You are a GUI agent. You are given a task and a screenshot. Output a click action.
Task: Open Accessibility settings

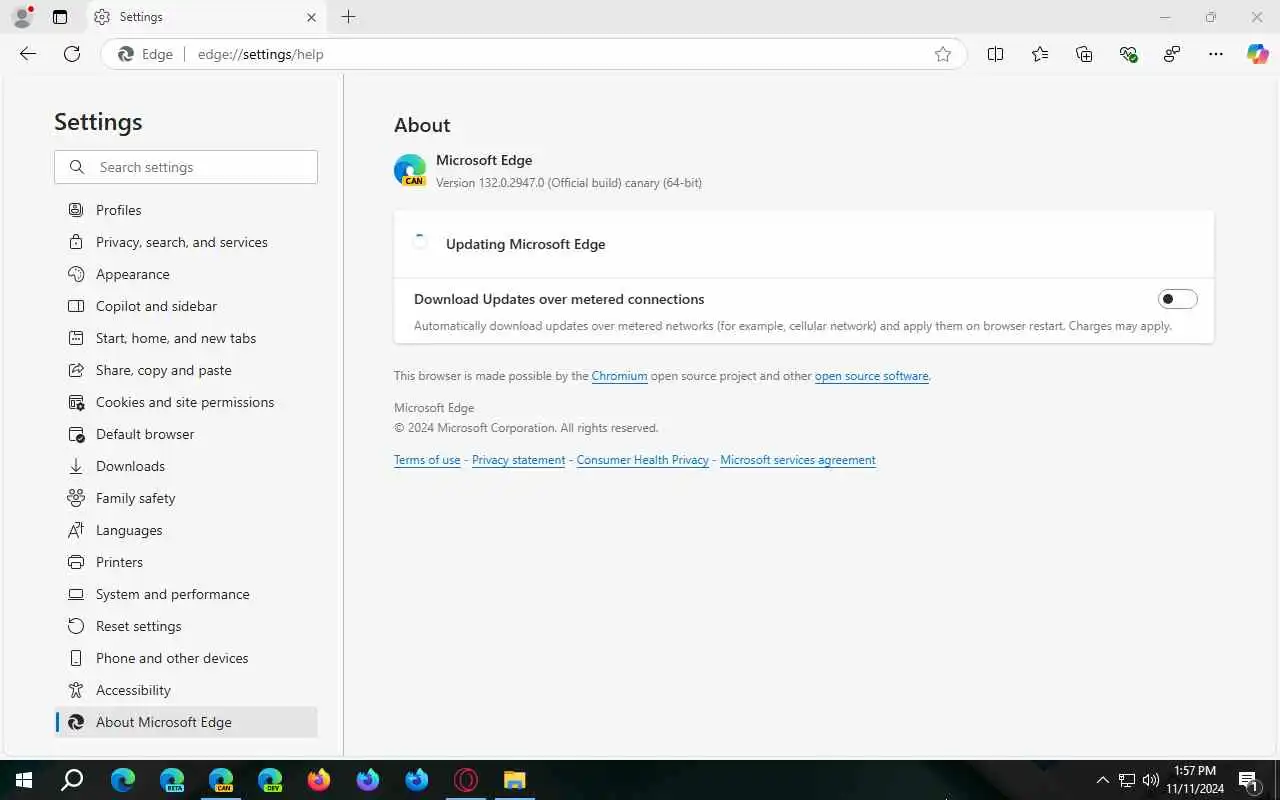pyautogui.click(x=186, y=690)
